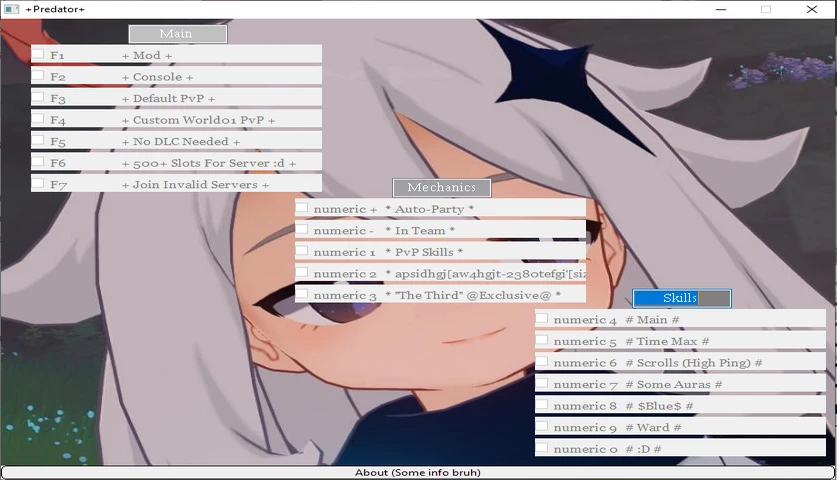Check numeric 3 The Third Exclusive checkbox

(x=302, y=293)
